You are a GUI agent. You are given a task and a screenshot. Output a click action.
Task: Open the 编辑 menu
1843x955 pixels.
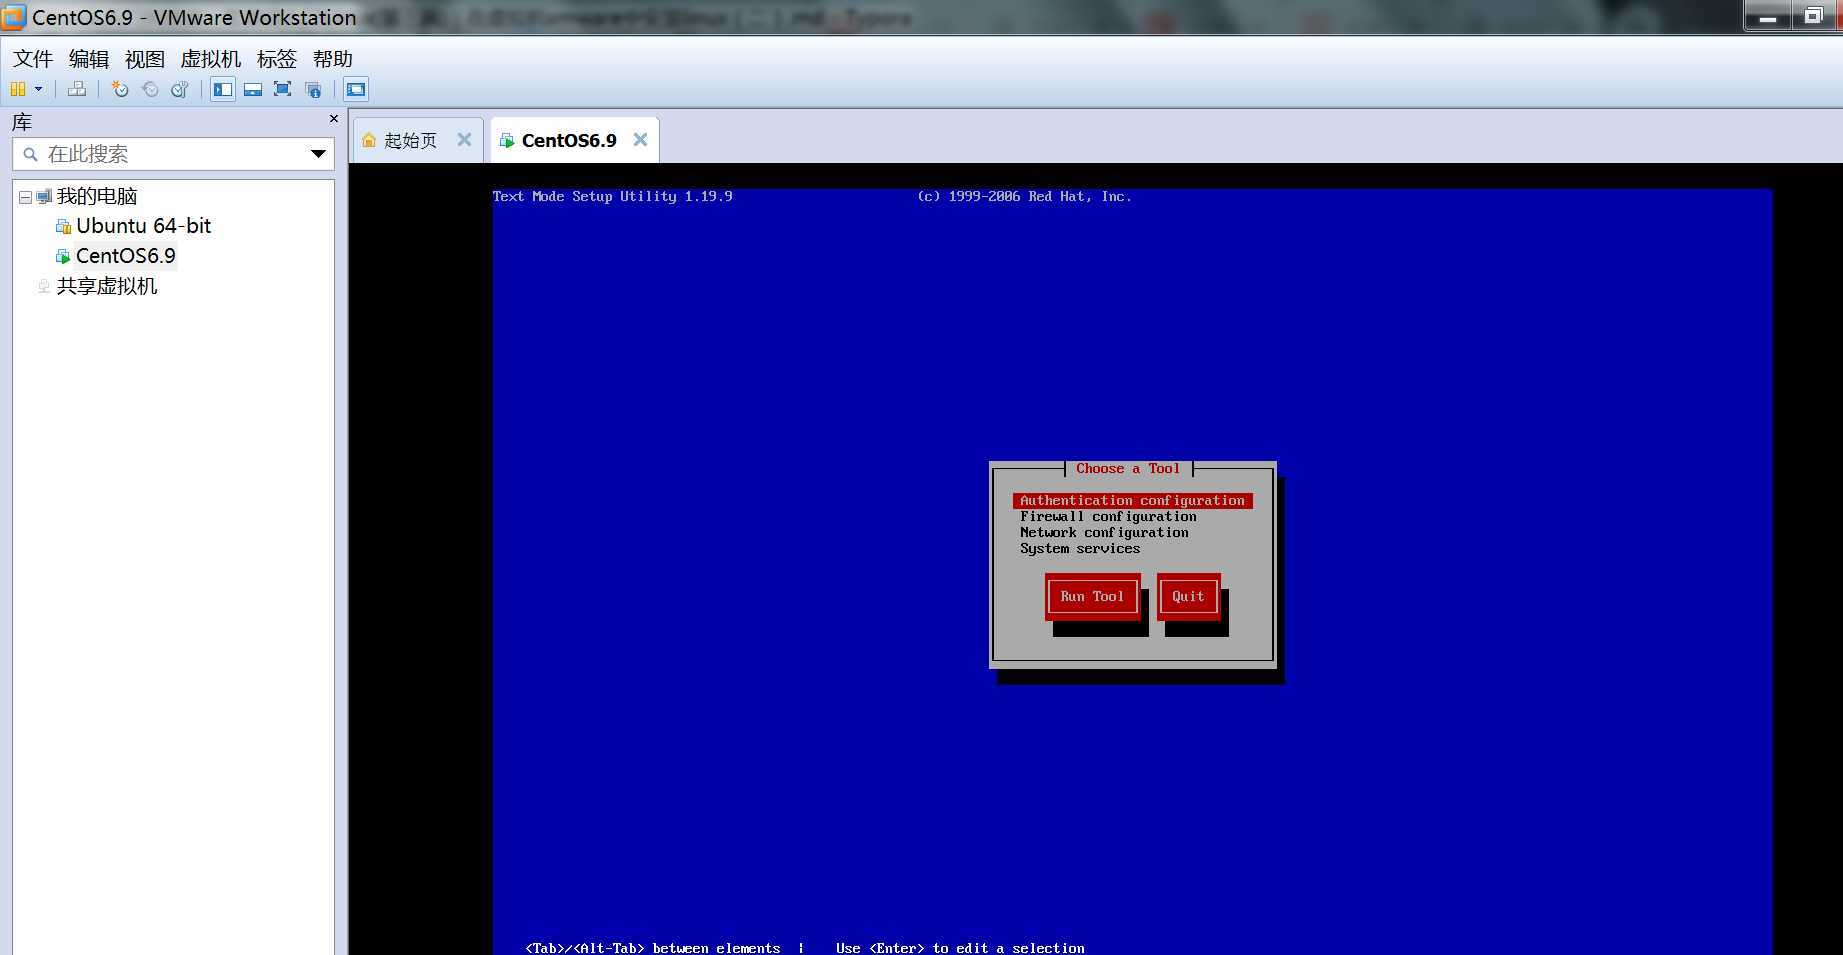pyautogui.click(x=89, y=59)
